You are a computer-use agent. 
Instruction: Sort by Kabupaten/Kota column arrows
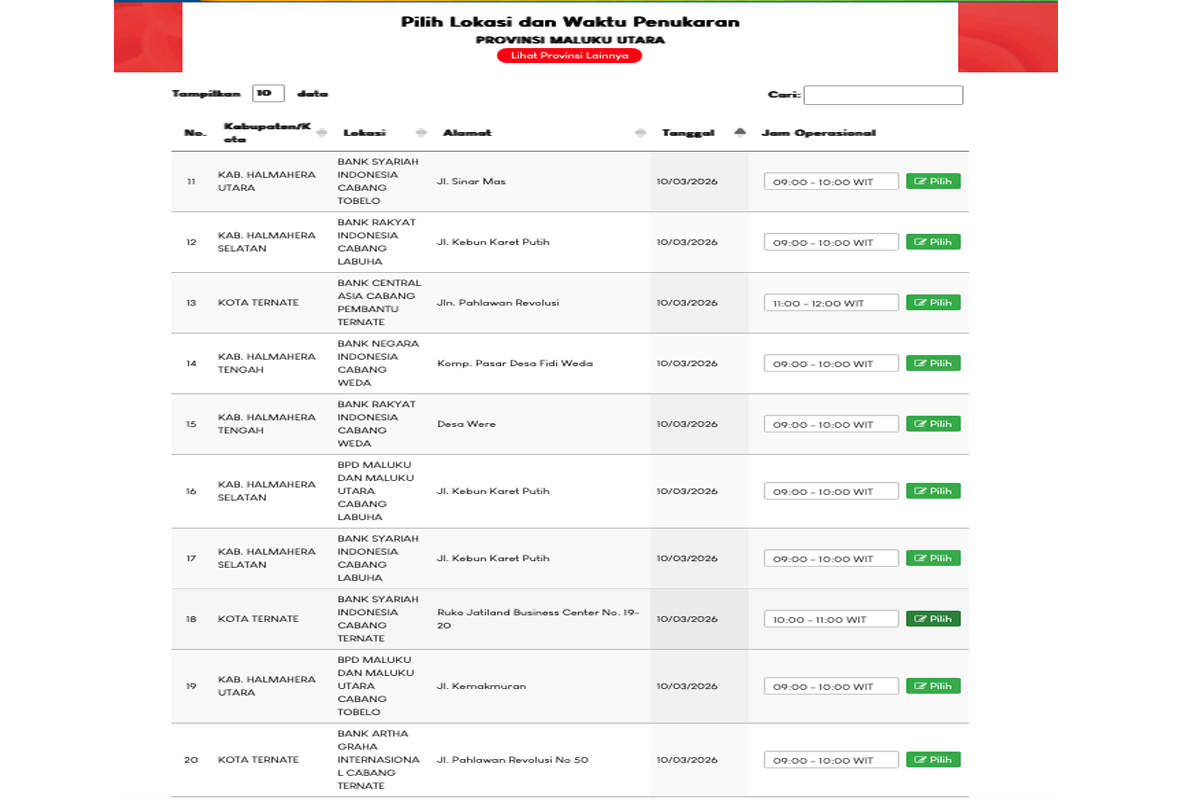tap(321, 133)
